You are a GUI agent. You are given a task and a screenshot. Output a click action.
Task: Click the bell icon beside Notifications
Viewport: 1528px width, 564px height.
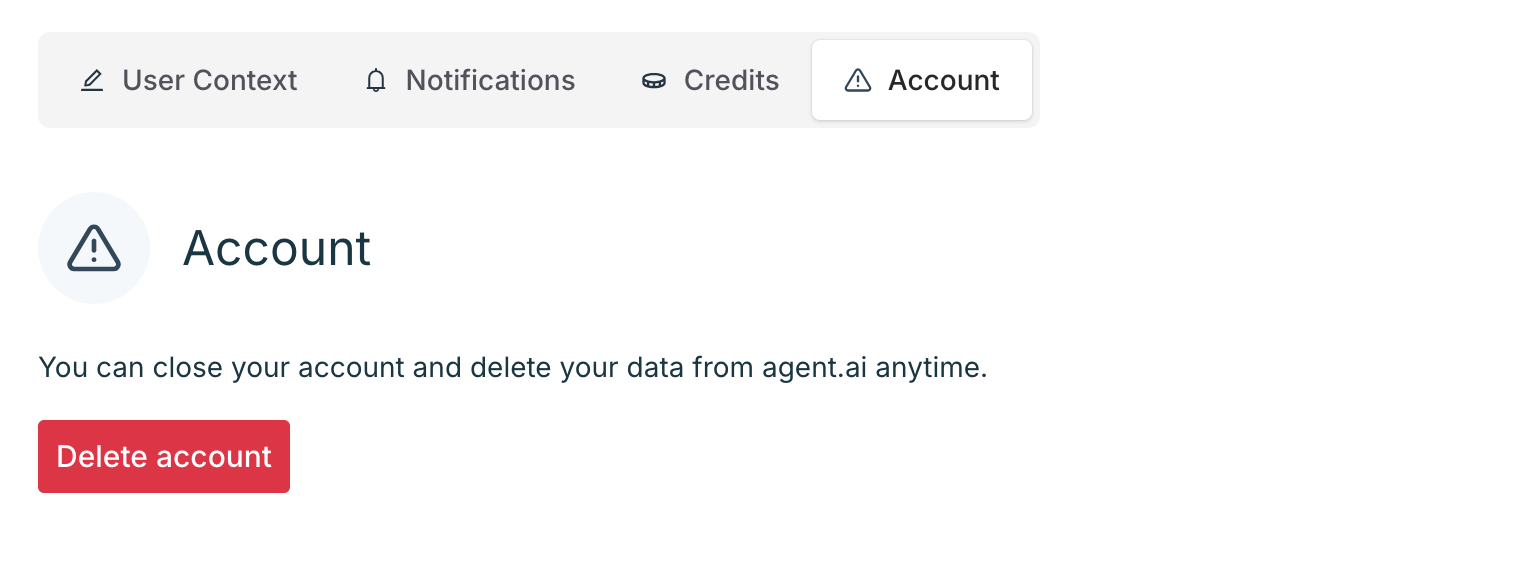coord(376,81)
